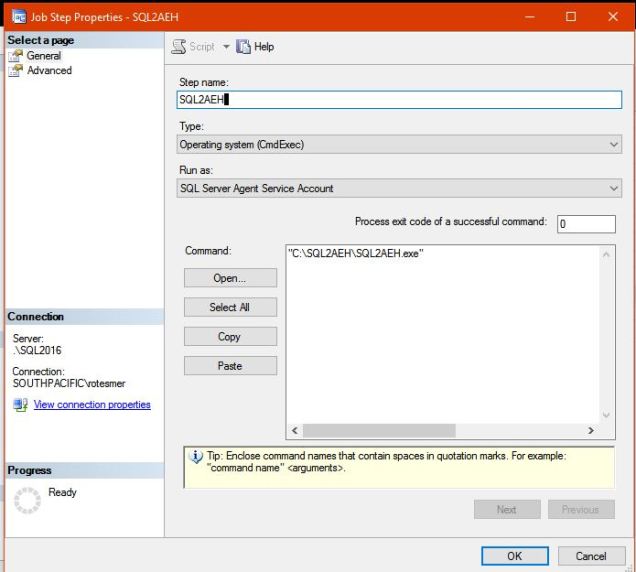The width and height of the screenshot is (636, 572).
Task: Click the Advanced page icon
Action: [x=16, y=70]
